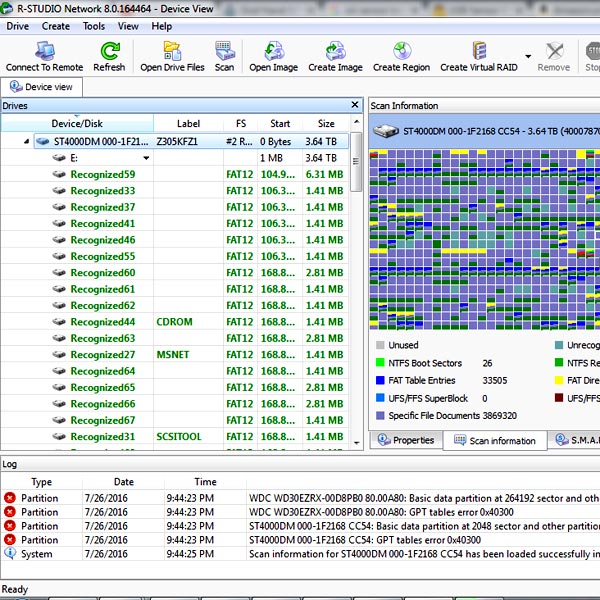This screenshot has width=600, height=600.
Task: Open the Drive menu
Action: (x=18, y=26)
